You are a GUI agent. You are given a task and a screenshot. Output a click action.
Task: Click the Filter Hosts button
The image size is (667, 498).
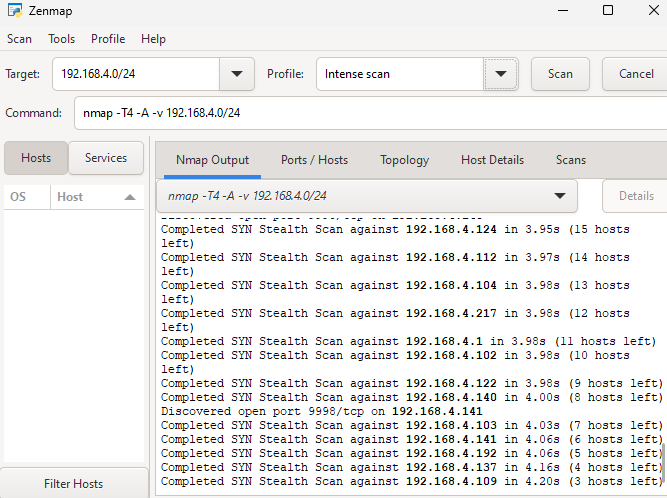(74, 484)
